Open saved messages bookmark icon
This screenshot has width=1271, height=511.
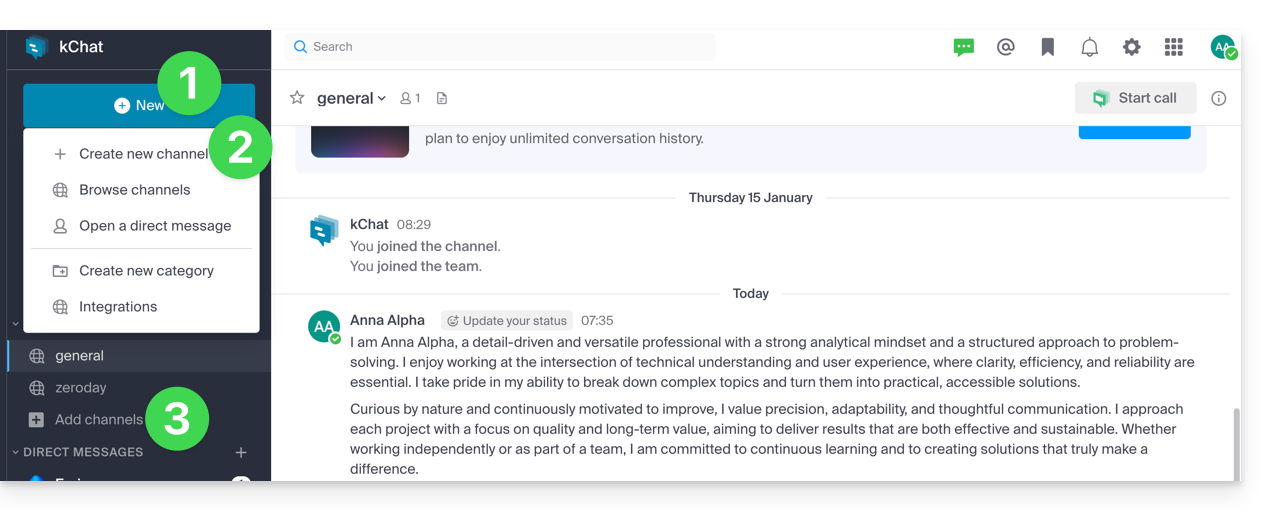click(1048, 47)
